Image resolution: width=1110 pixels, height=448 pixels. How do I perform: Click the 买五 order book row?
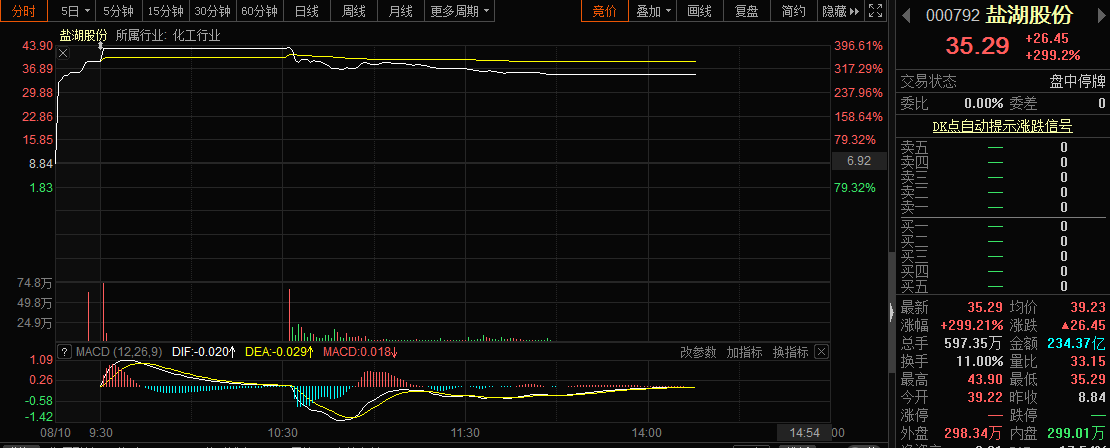point(1002,287)
